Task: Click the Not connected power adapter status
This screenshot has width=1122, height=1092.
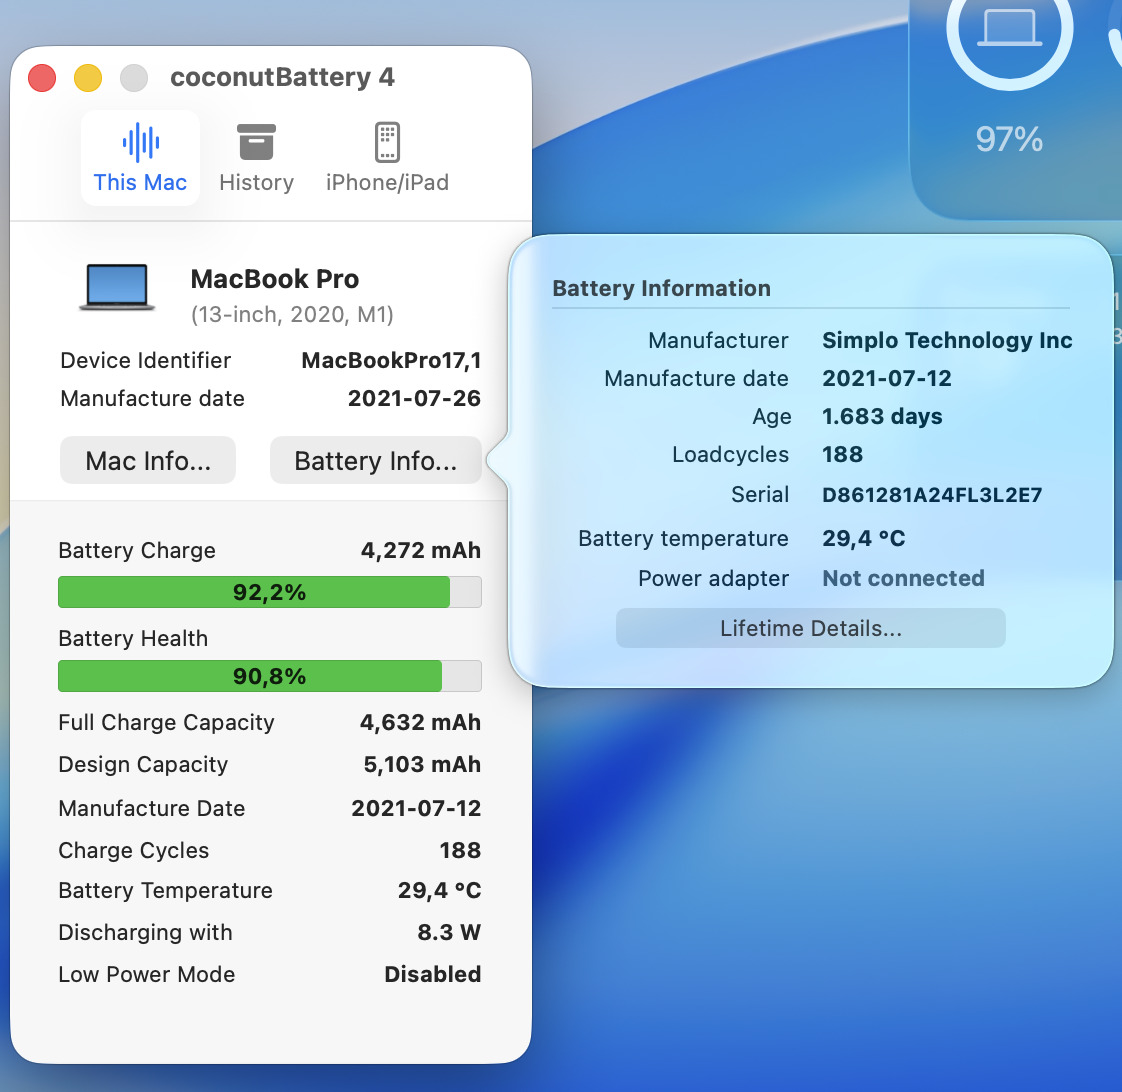Action: pos(904,578)
